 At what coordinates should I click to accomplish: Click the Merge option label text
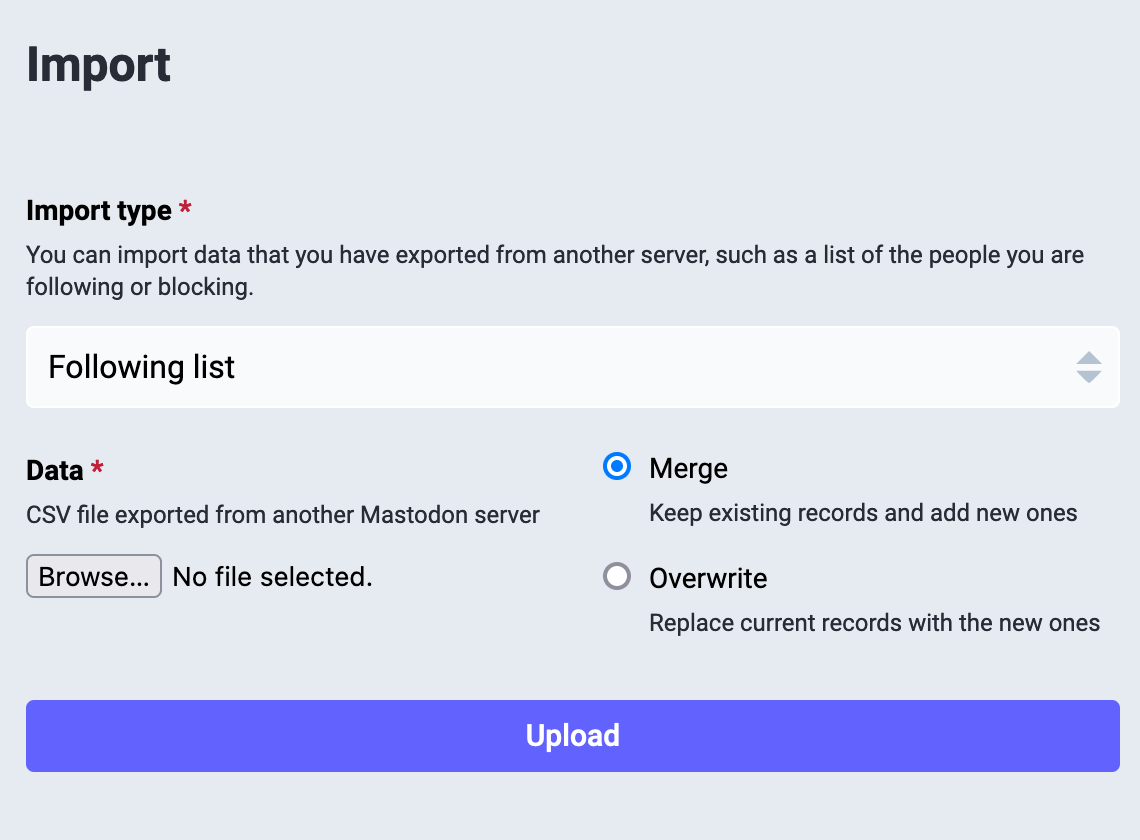pos(689,468)
